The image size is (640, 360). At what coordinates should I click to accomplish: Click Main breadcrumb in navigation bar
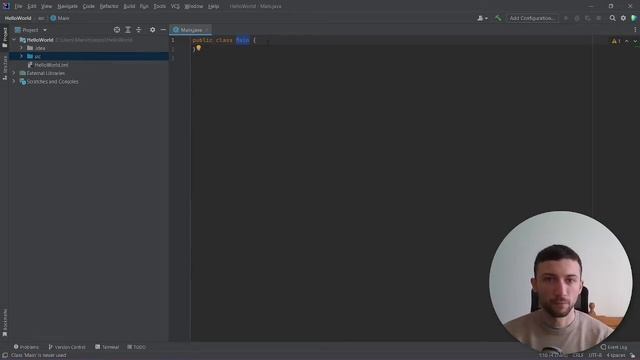pos(60,18)
